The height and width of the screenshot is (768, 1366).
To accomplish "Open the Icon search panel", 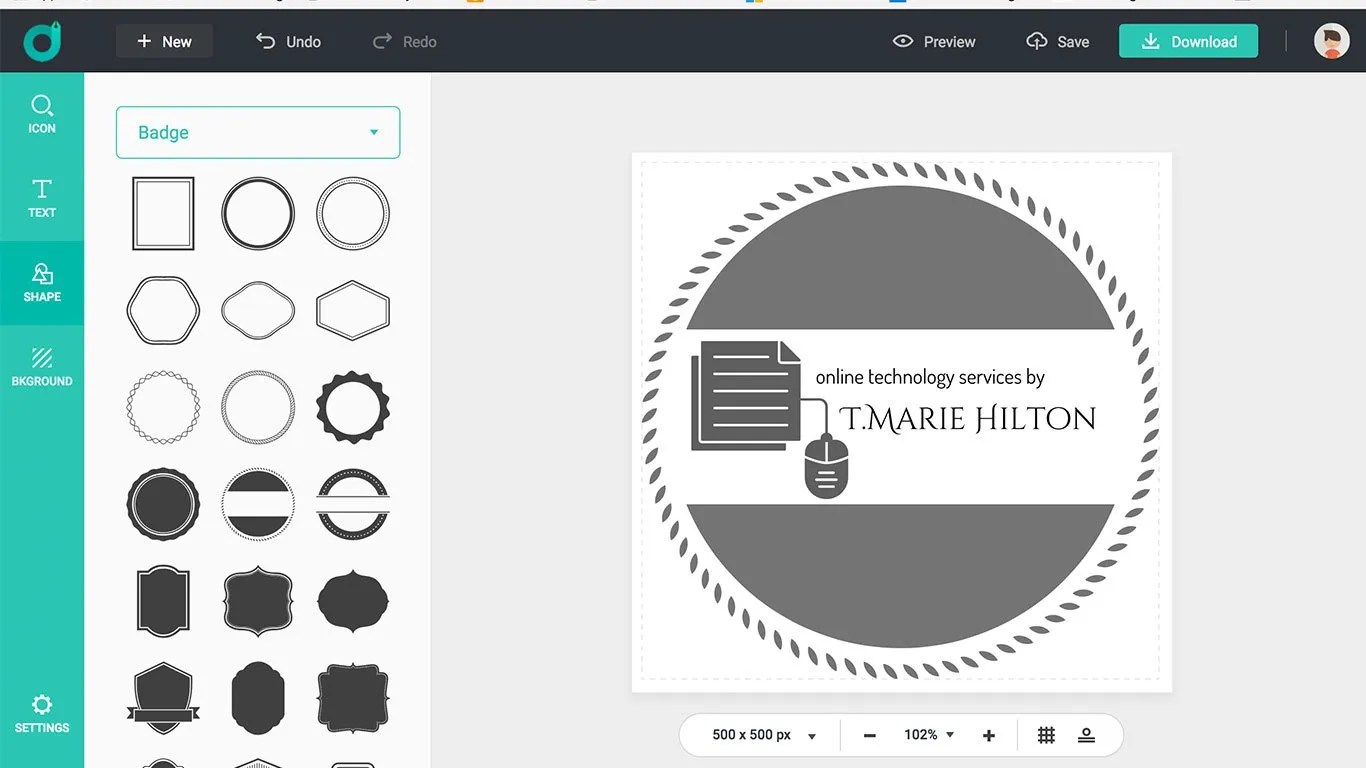I will click(x=42, y=114).
